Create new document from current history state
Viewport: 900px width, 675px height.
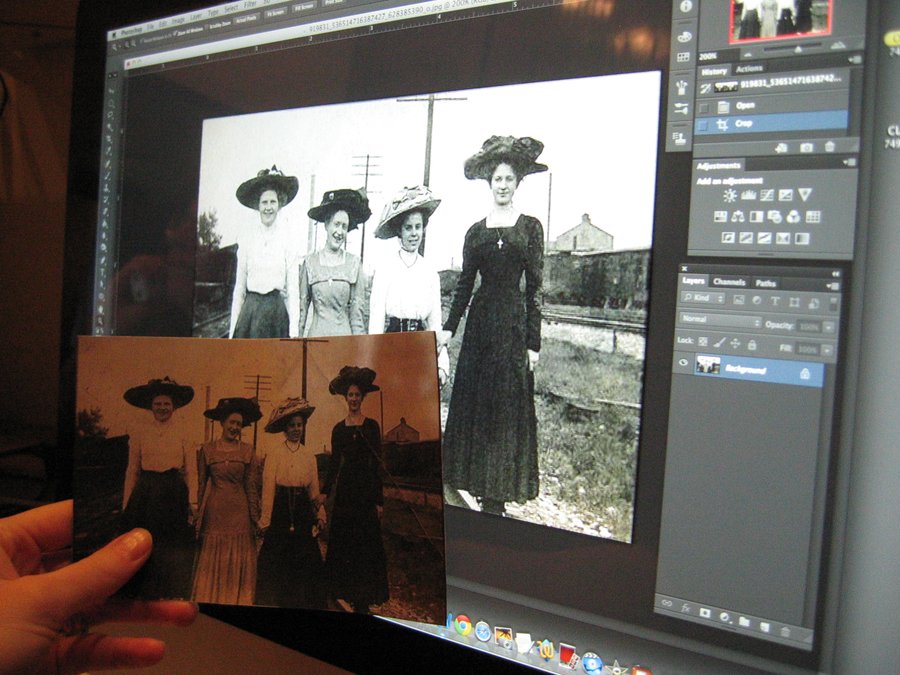781,148
